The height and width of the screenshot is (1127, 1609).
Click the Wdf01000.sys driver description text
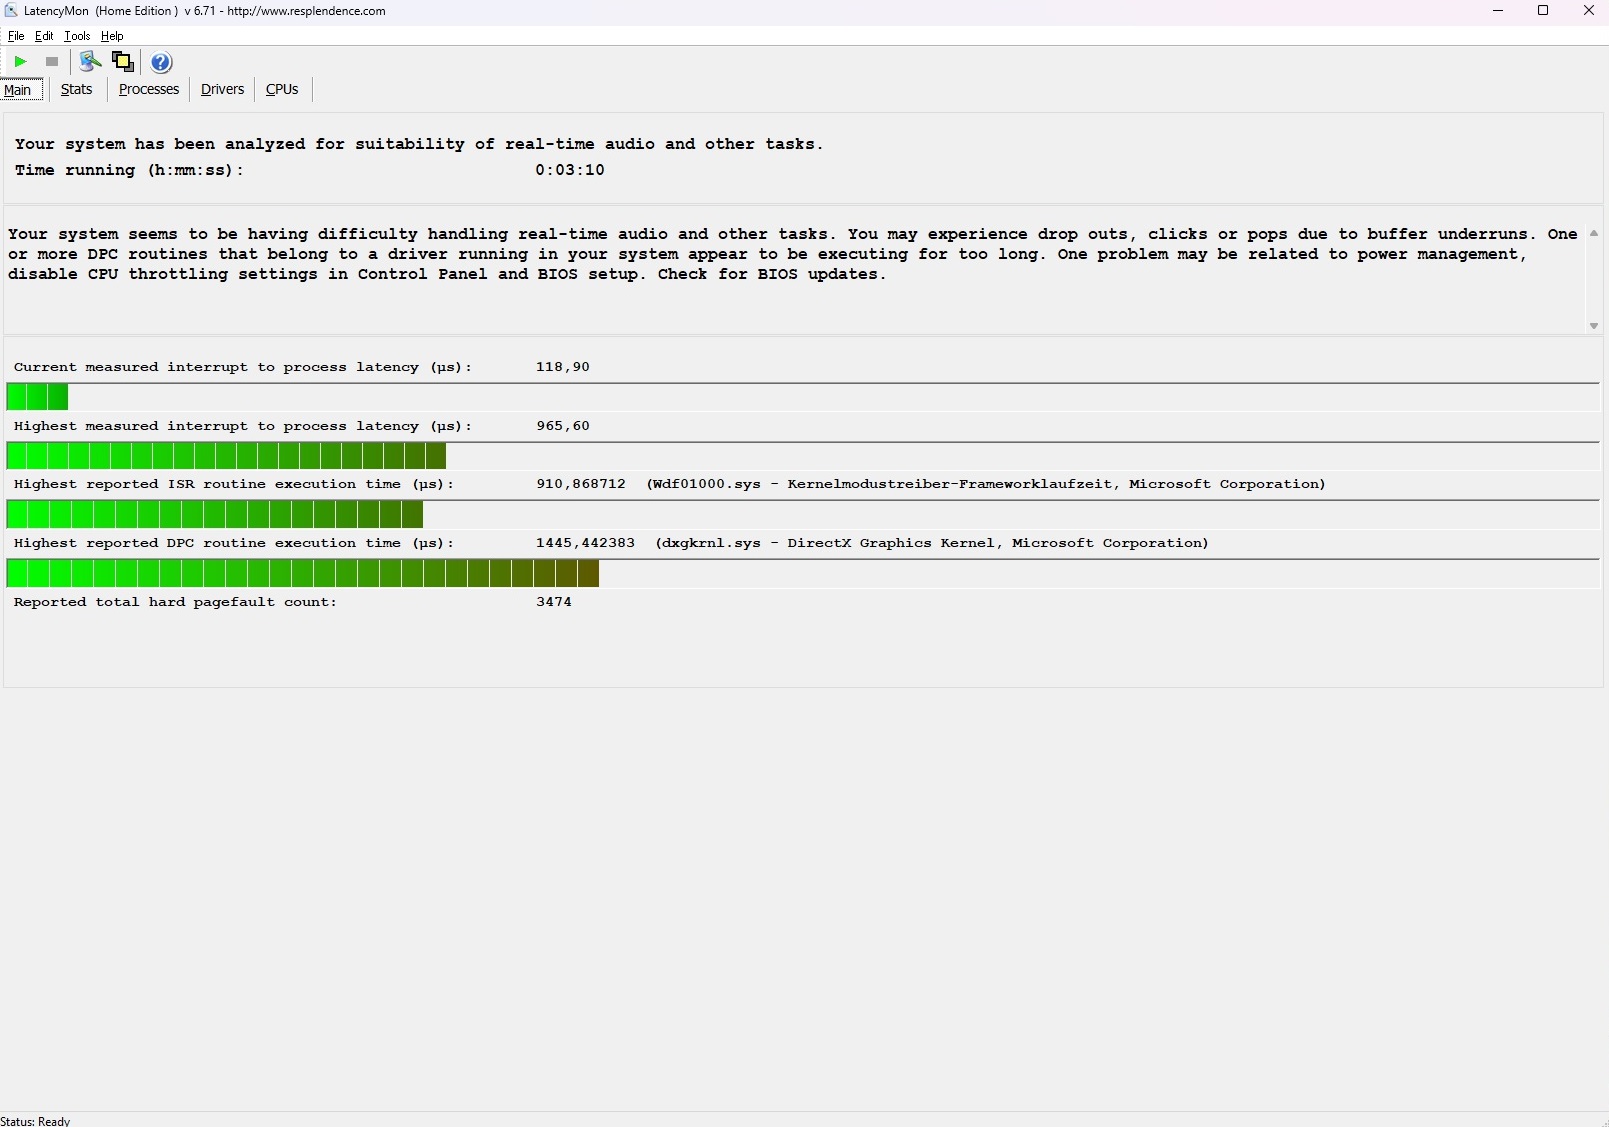986,484
